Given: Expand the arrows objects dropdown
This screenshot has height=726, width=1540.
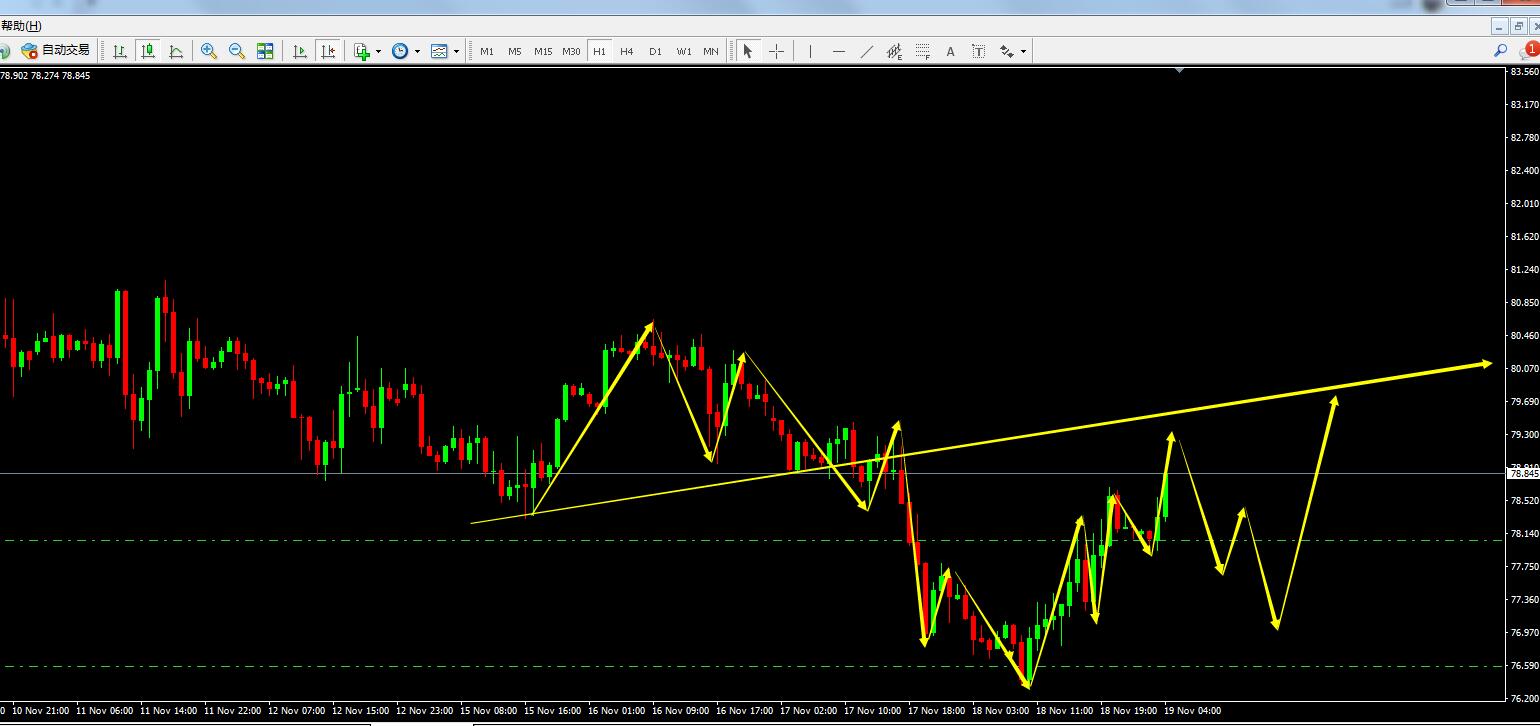Looking at the screenshot, I should tap(1023, 51).
